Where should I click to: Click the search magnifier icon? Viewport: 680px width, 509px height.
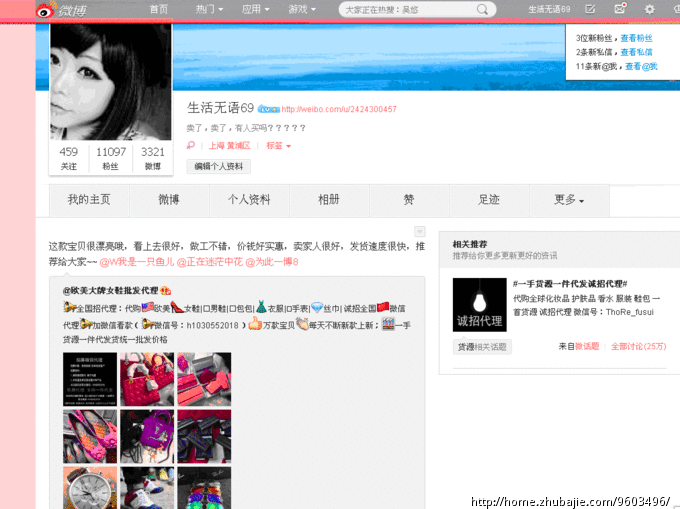coord(482,9)
